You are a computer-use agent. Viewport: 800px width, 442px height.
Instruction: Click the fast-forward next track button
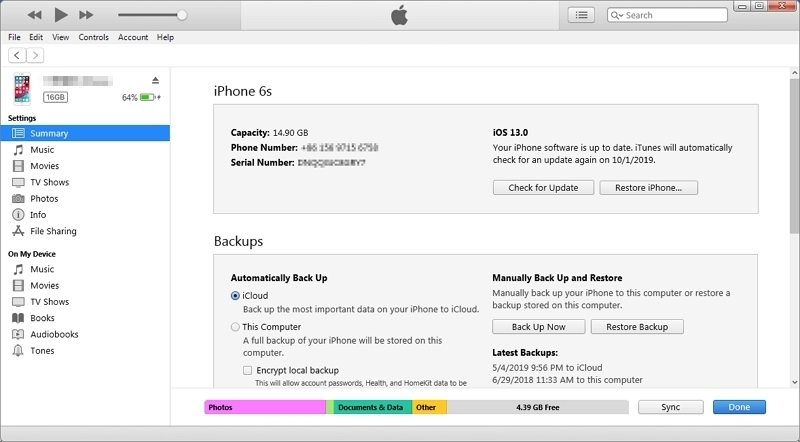(86, 15)
